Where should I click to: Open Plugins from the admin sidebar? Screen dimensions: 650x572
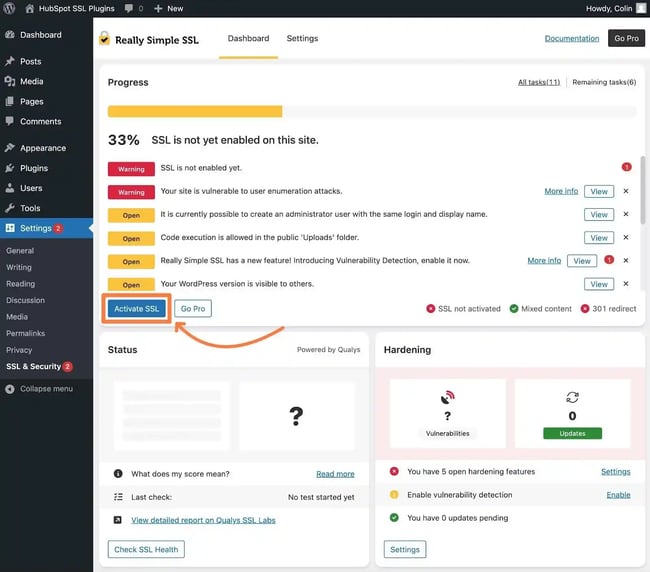coord(33,168)
